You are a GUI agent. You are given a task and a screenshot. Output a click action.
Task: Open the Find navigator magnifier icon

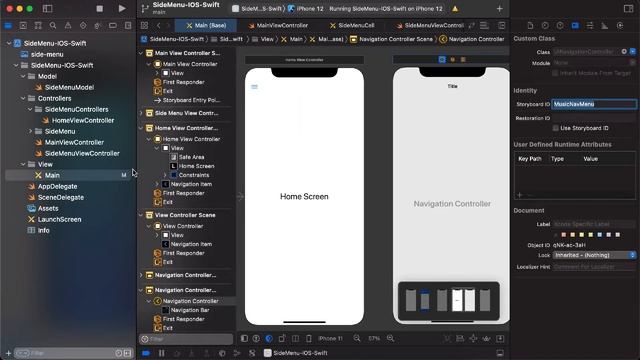pyautogui.click(x=53, y=25)
